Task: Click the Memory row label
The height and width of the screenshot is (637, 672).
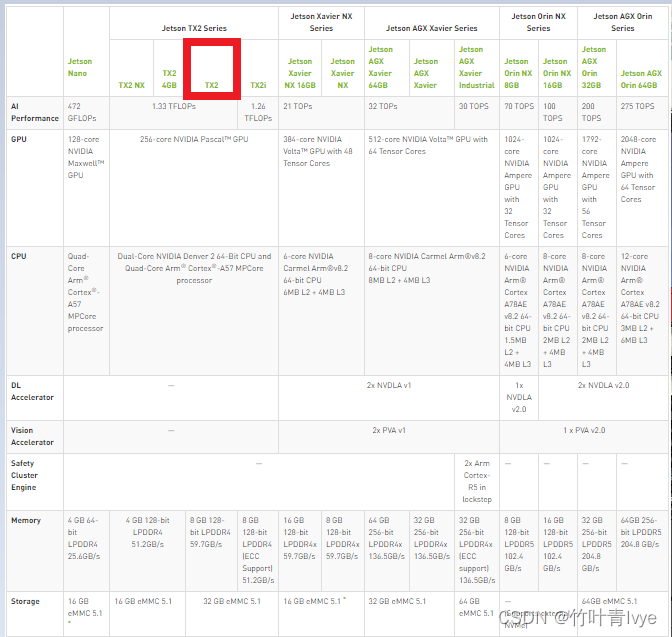Action: [x=26, y=520]
